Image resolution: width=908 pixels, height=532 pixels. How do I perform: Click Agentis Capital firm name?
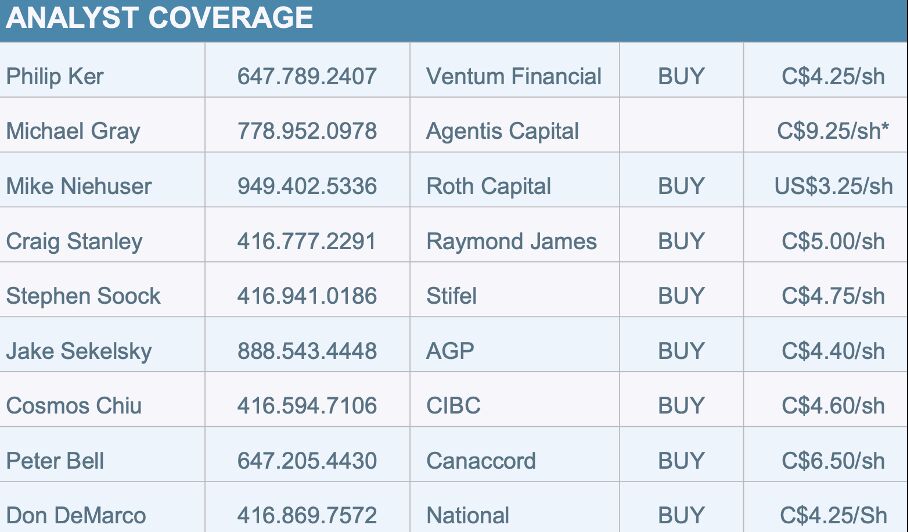[x=502, y=131]
